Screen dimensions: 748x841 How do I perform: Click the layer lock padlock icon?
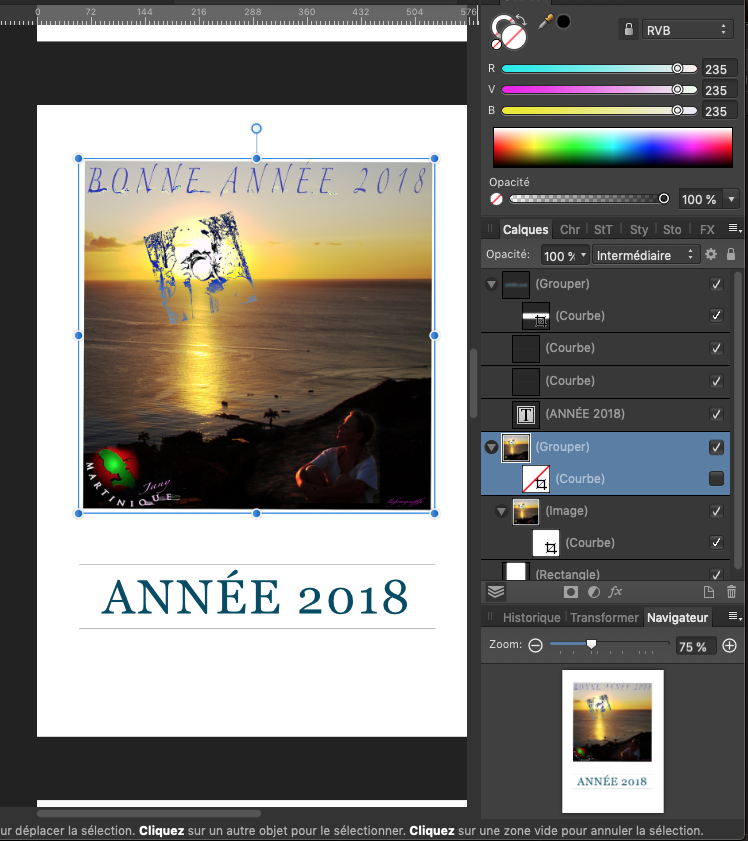(x=731, y=254)
